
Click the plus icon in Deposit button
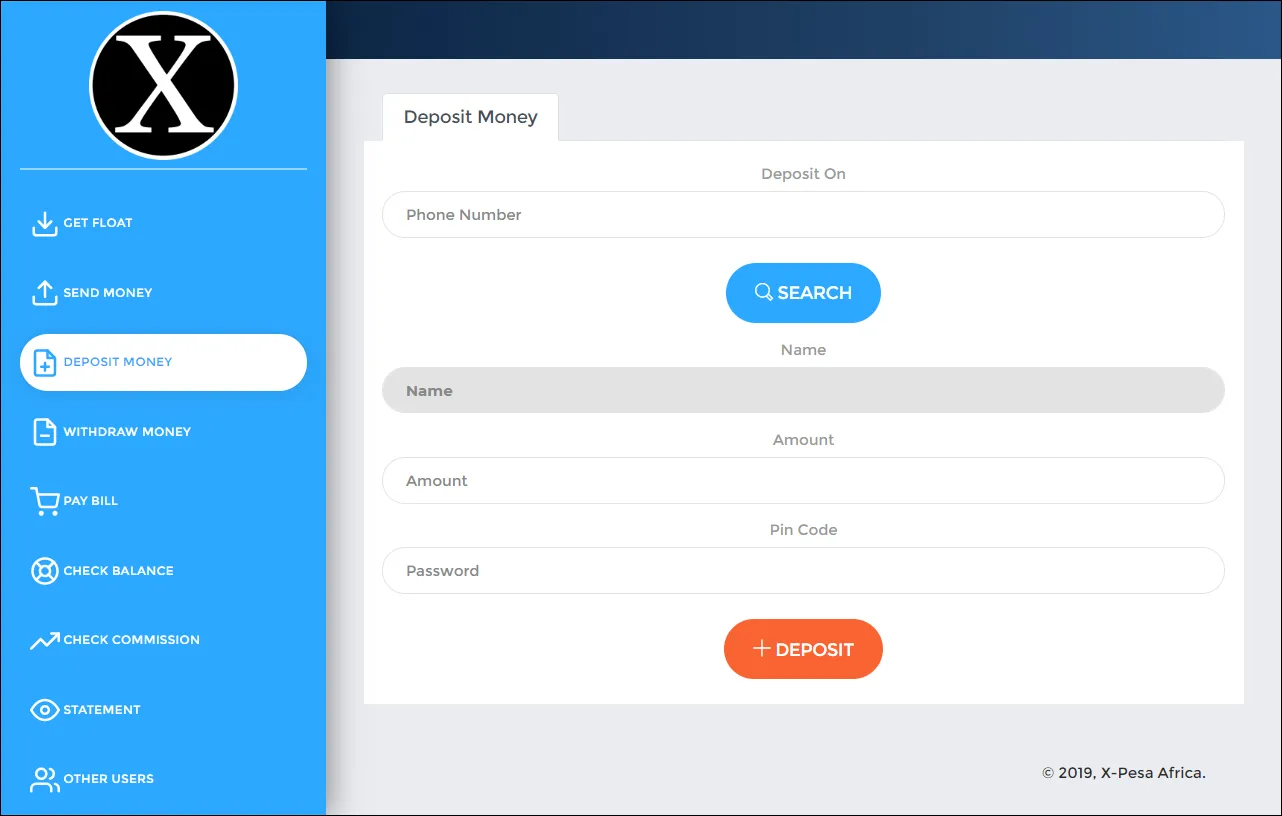[x=761, y=649]
